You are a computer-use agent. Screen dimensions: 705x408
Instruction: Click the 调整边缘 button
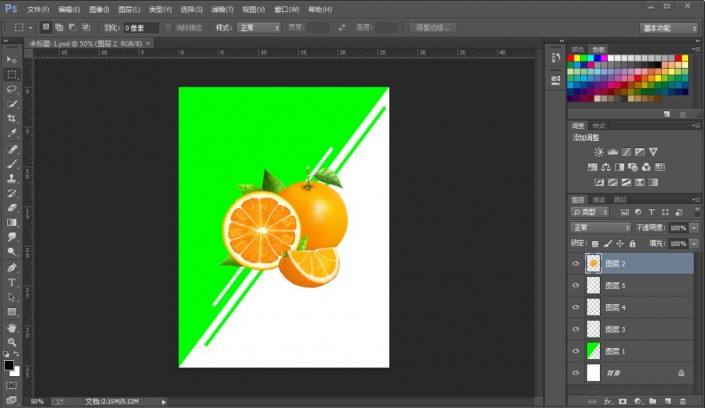pyautogui.click(x=433, y=28)
